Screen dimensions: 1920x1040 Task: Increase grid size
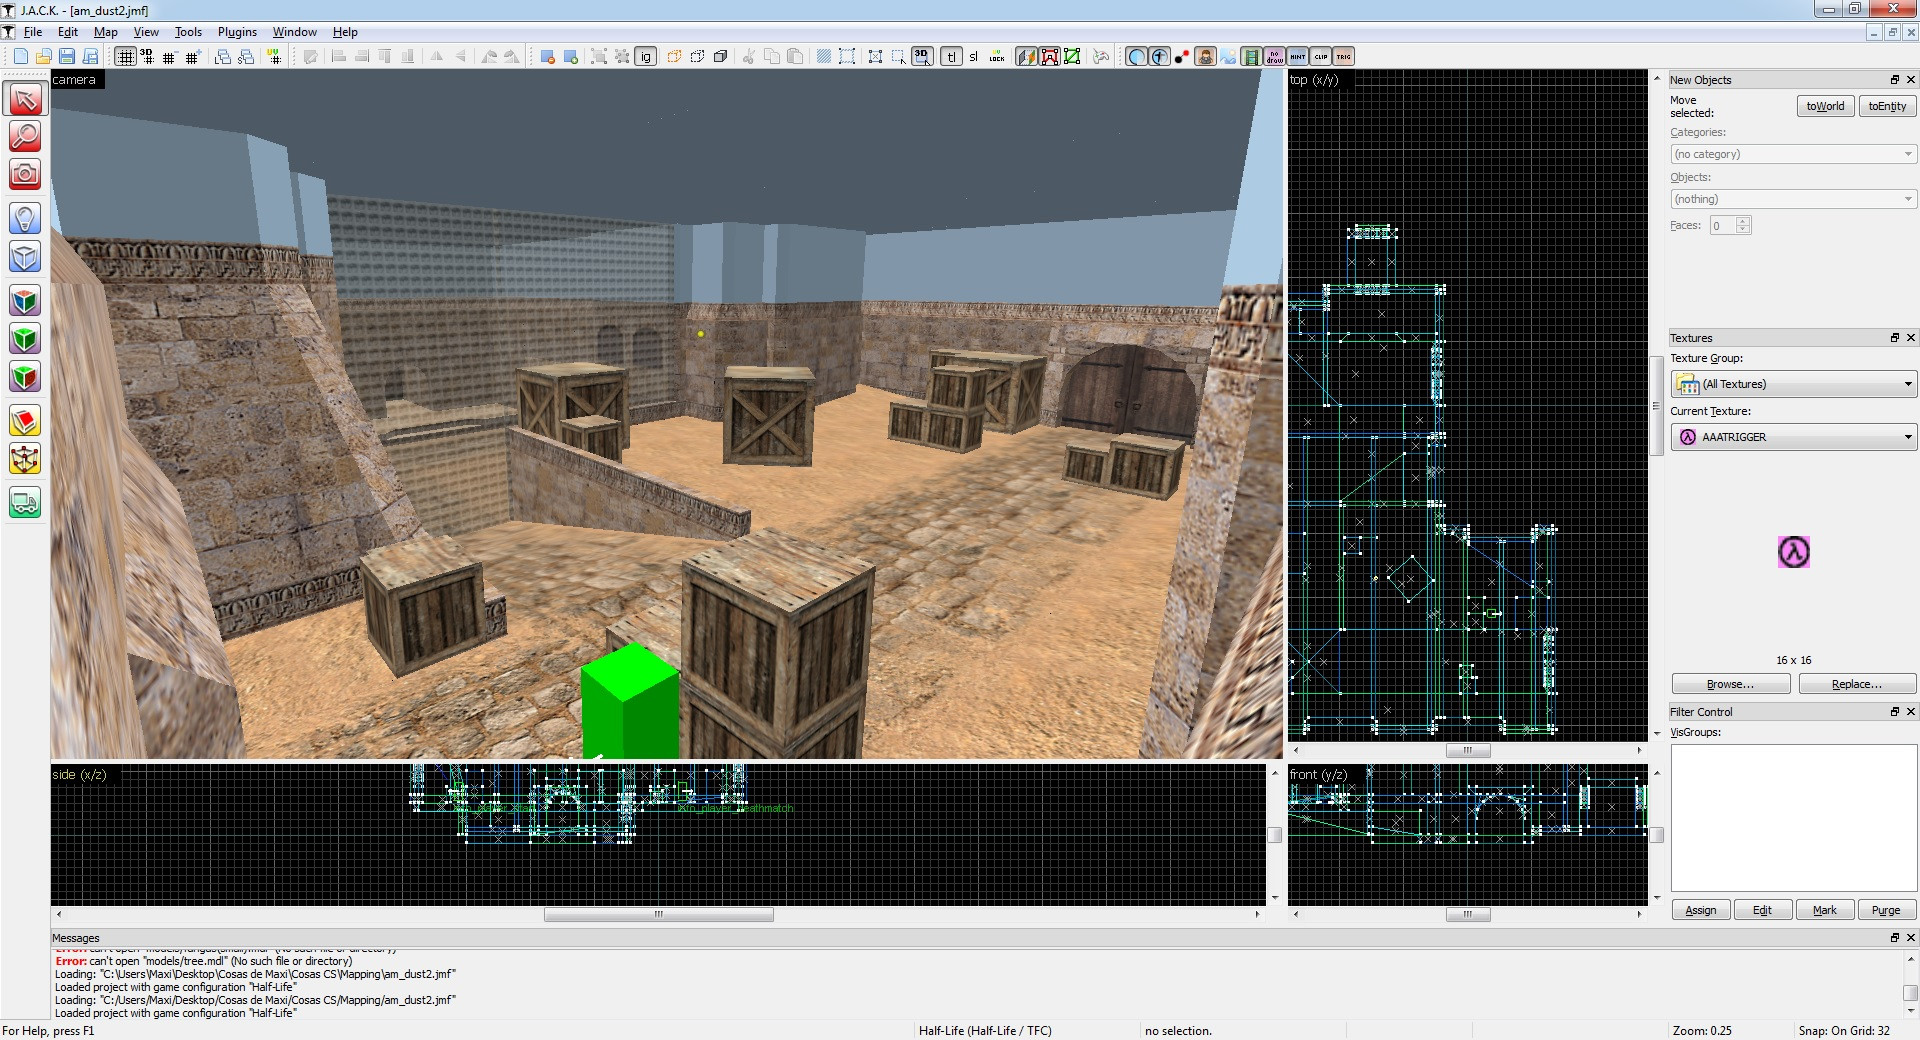(x=192, y=56)
